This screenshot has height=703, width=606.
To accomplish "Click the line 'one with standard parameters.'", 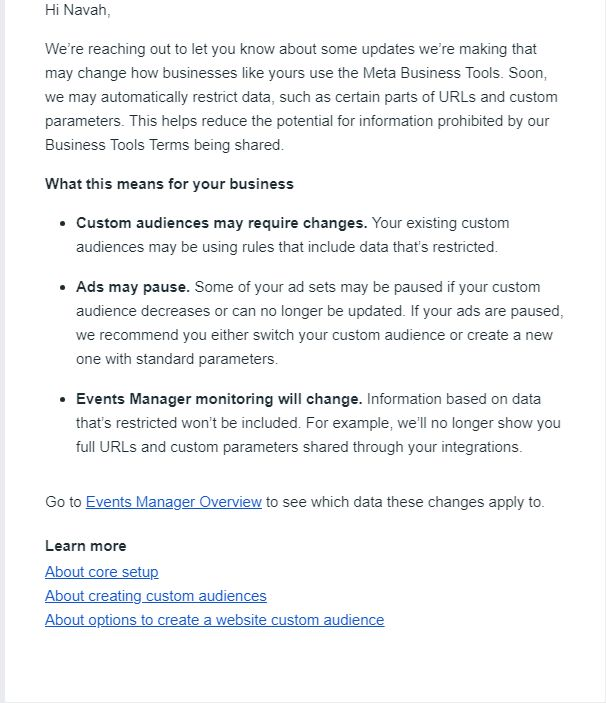I will (x=175, y=359).
